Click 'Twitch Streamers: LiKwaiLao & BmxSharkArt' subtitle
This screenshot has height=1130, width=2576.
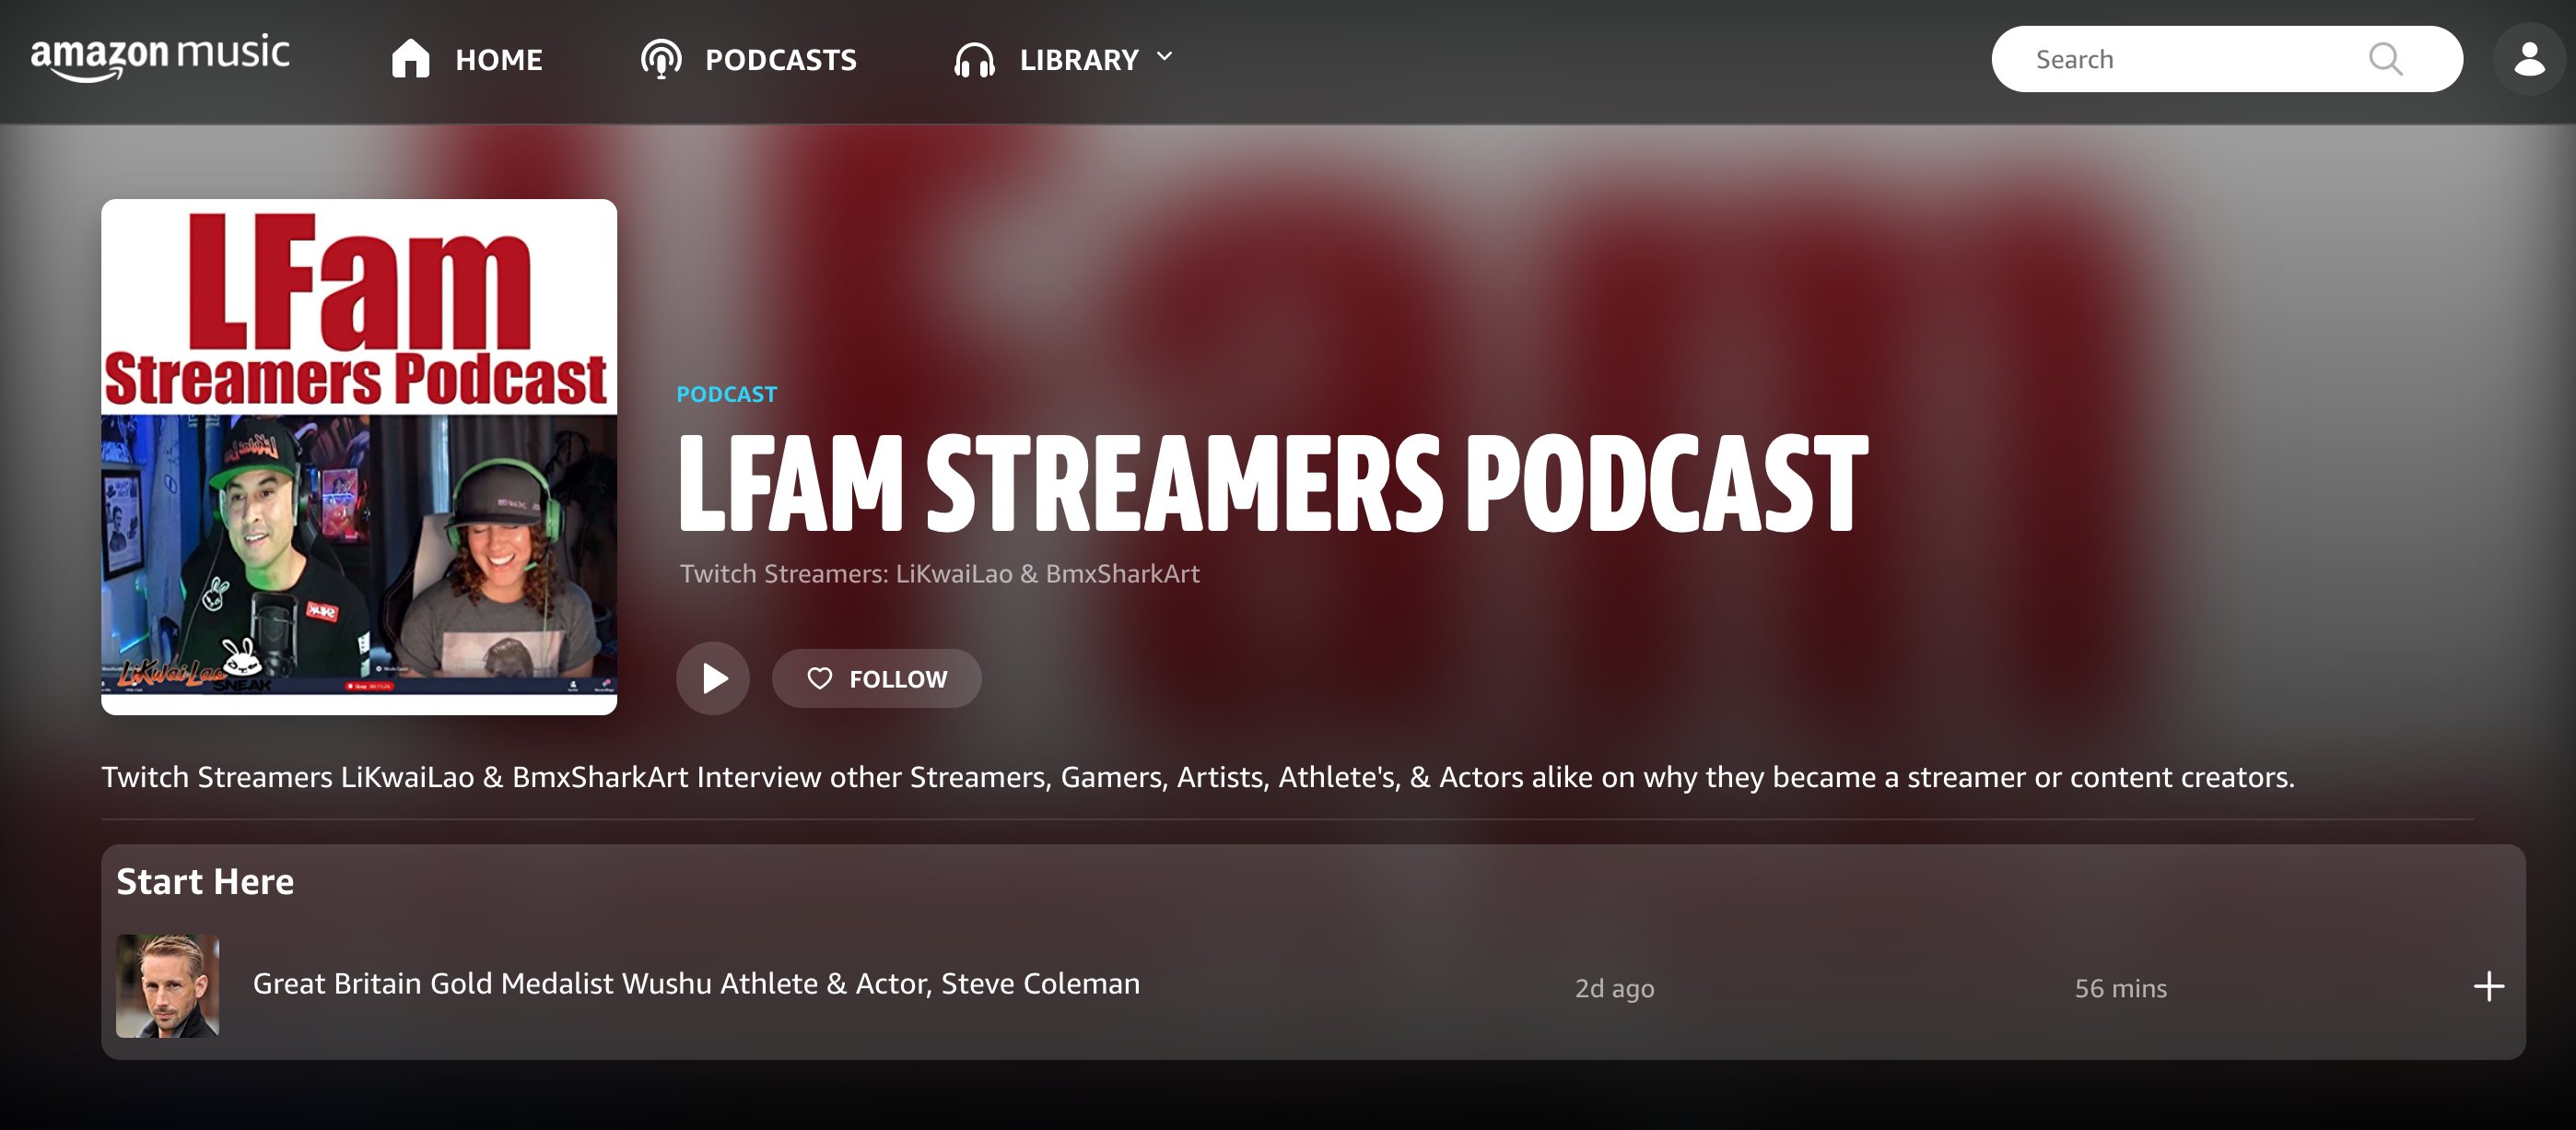tap(939, 573)
